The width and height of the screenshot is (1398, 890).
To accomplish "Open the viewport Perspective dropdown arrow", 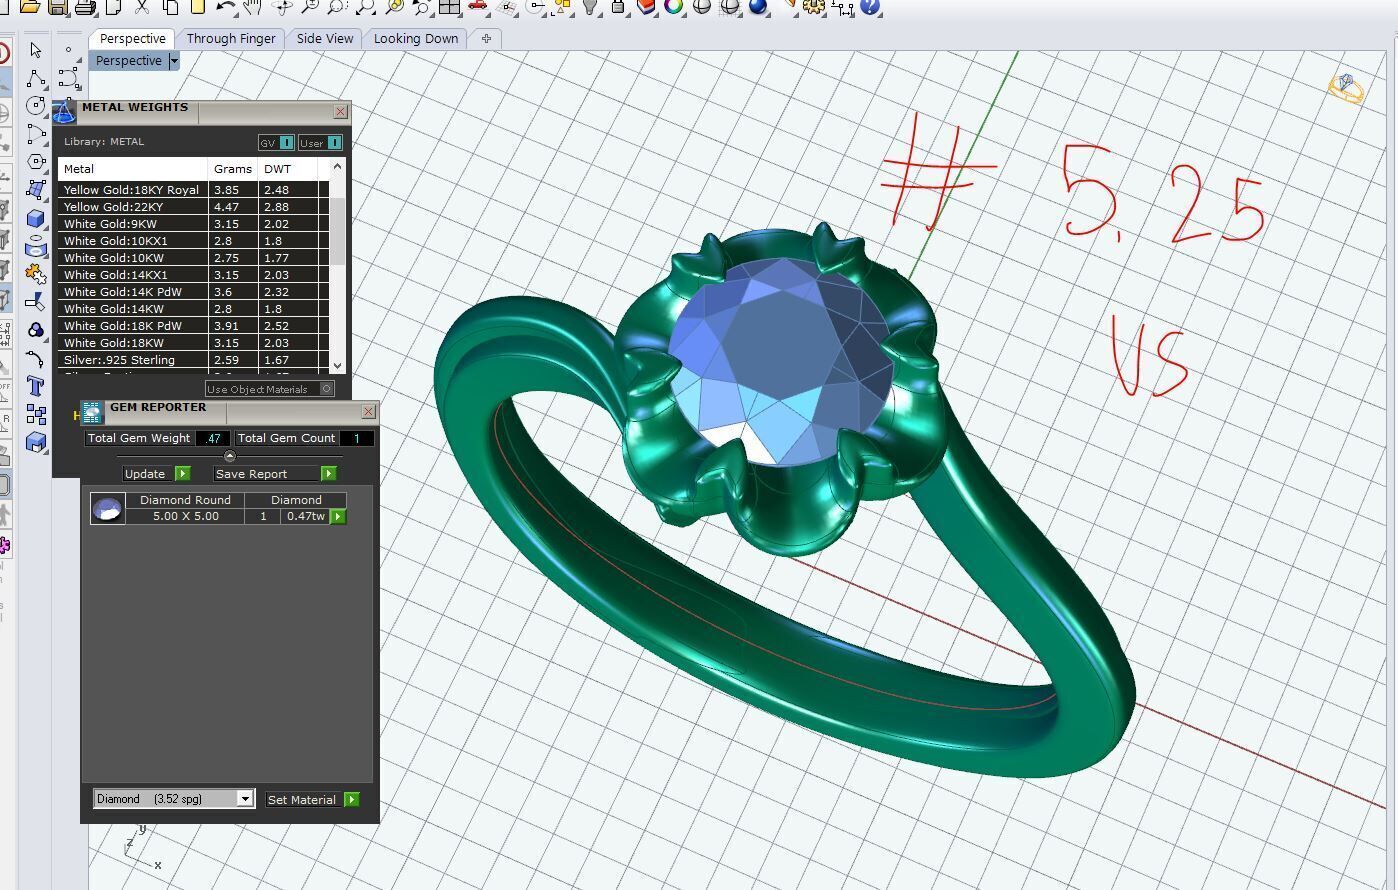I will click(x=174, y=61).
